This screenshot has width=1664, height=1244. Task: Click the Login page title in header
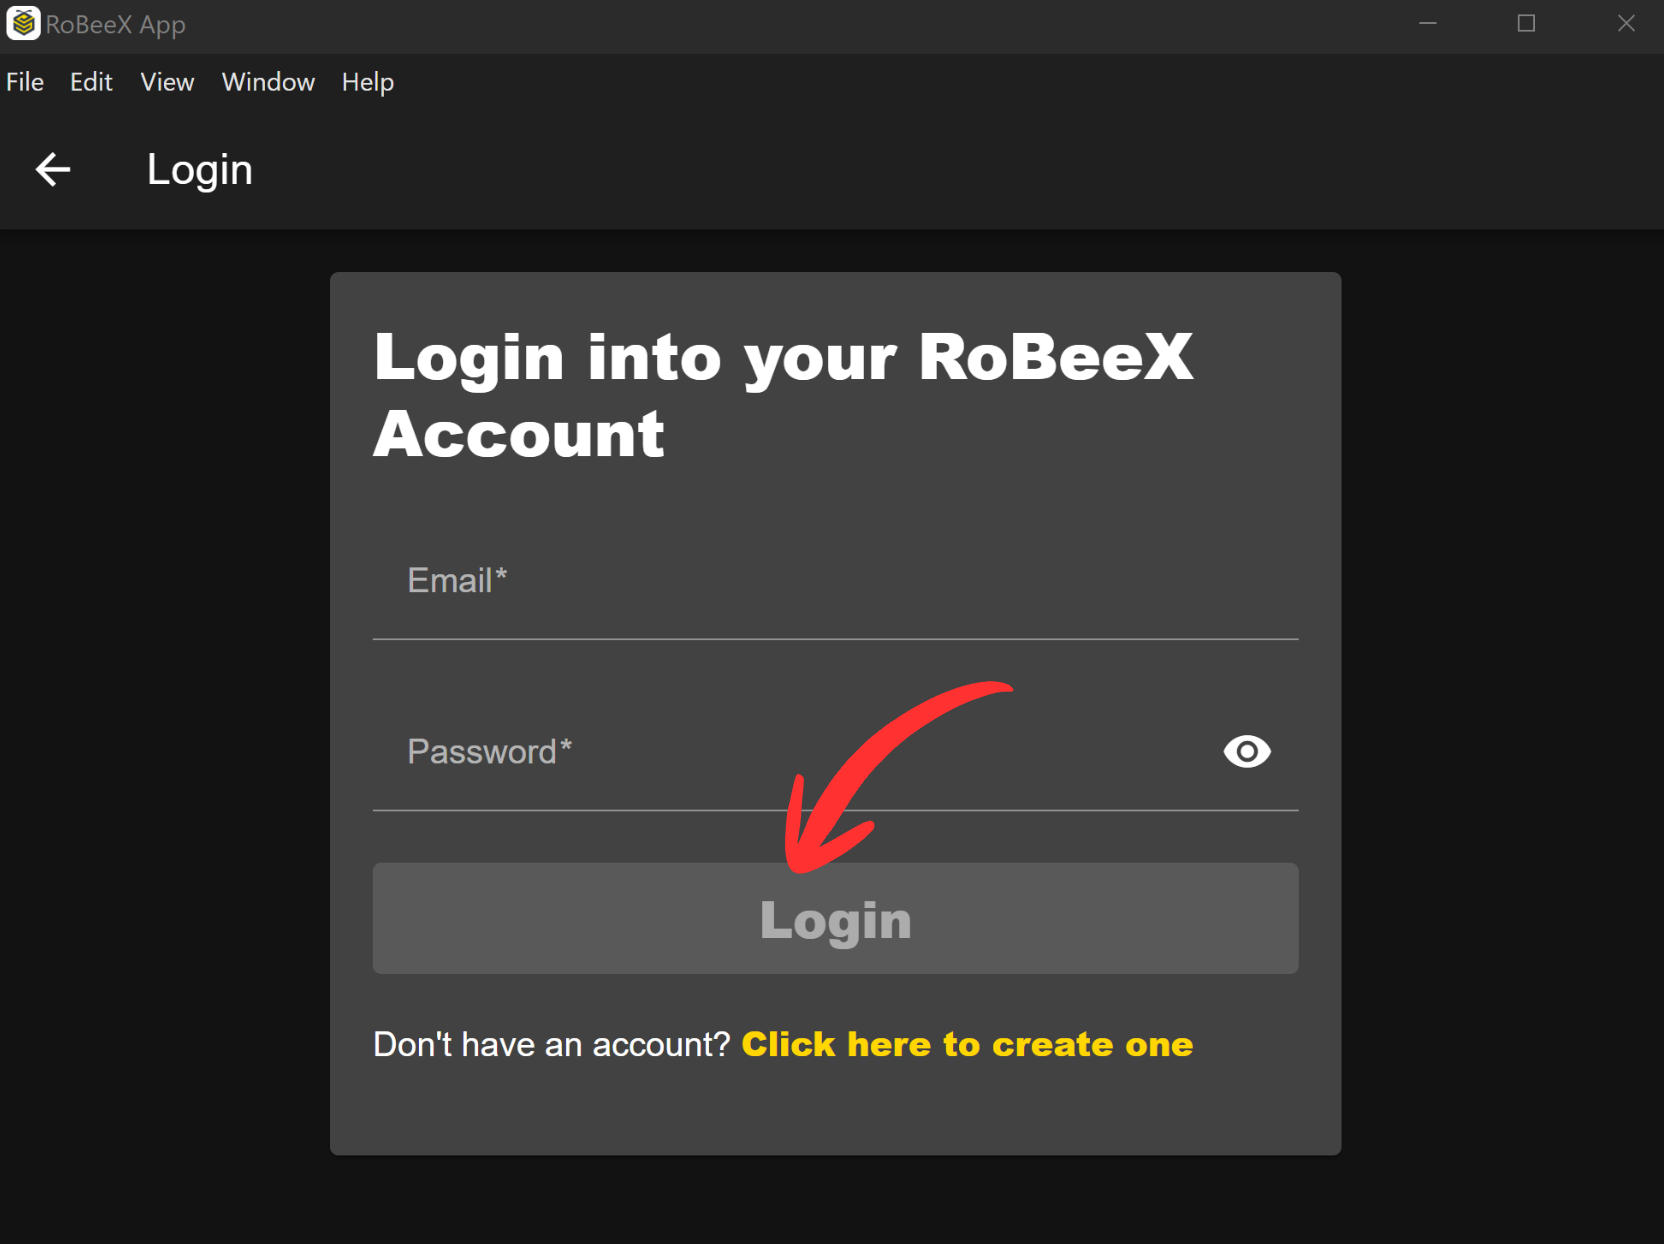(199, 170)
